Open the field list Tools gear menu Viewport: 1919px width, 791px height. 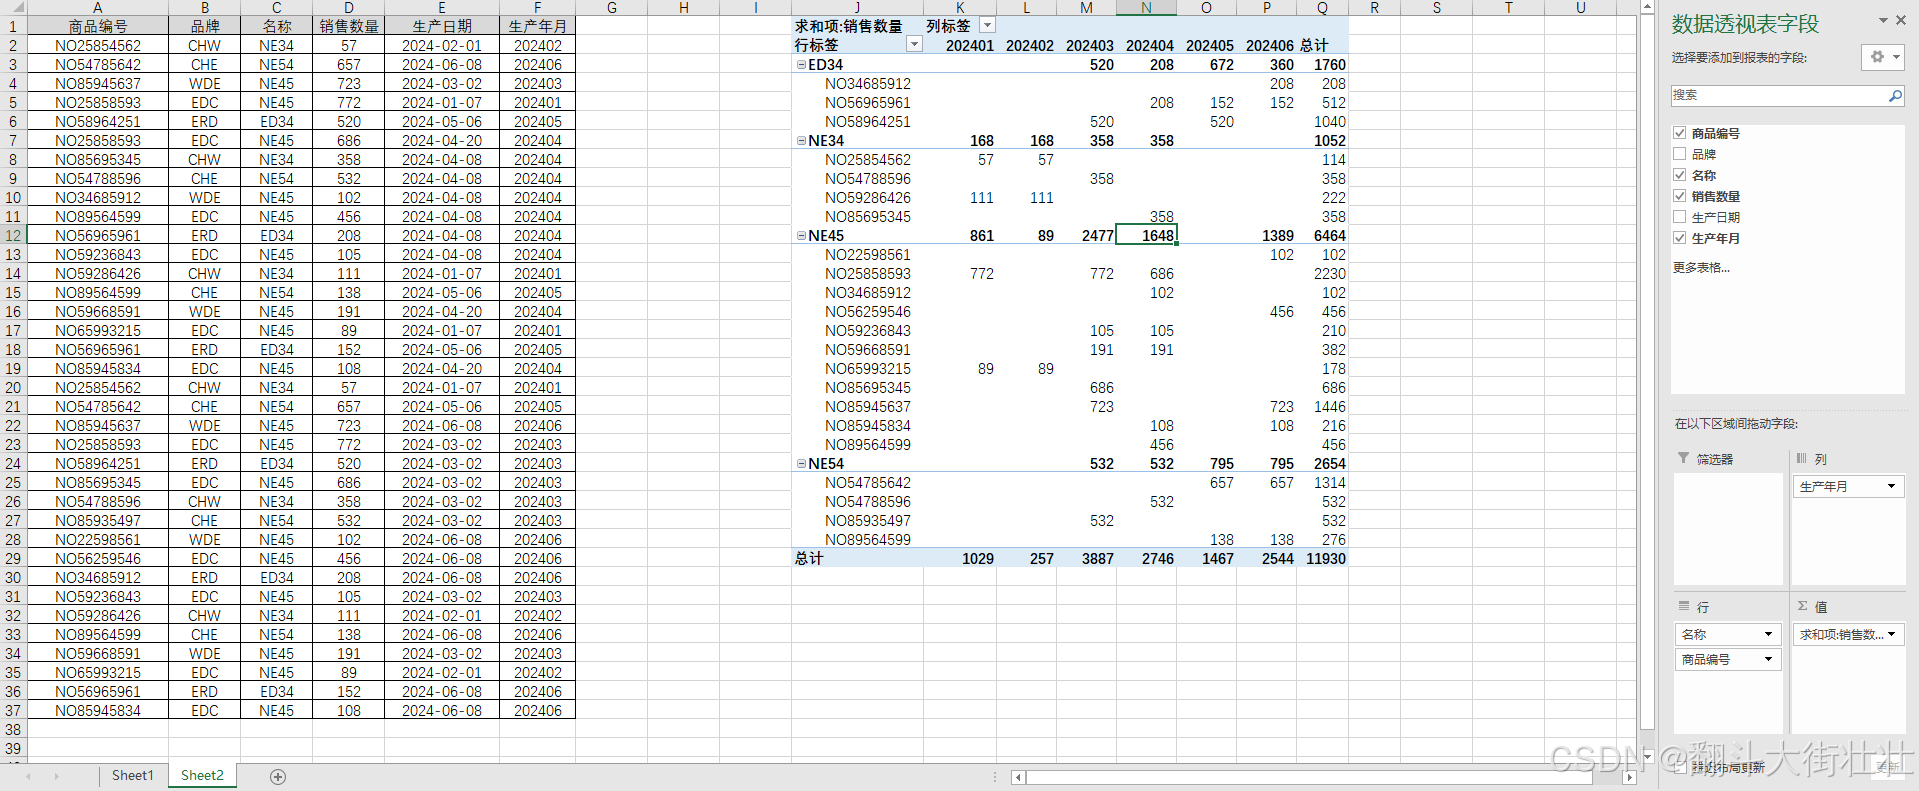[x=1883, y=57]
